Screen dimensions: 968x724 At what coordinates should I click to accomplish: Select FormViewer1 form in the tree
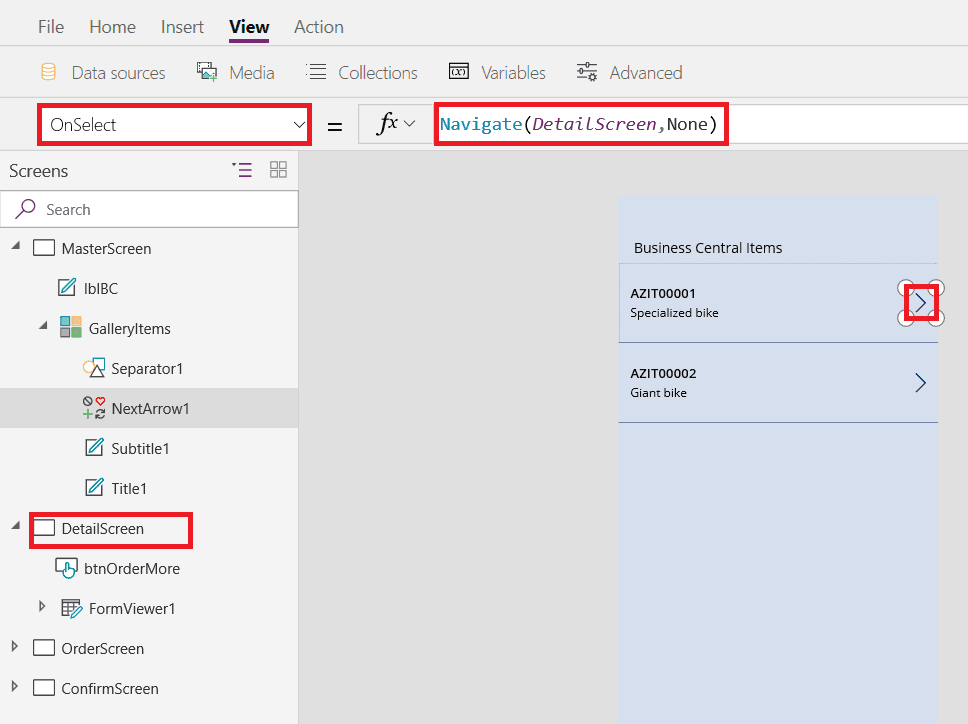click(x=132, y=609)
